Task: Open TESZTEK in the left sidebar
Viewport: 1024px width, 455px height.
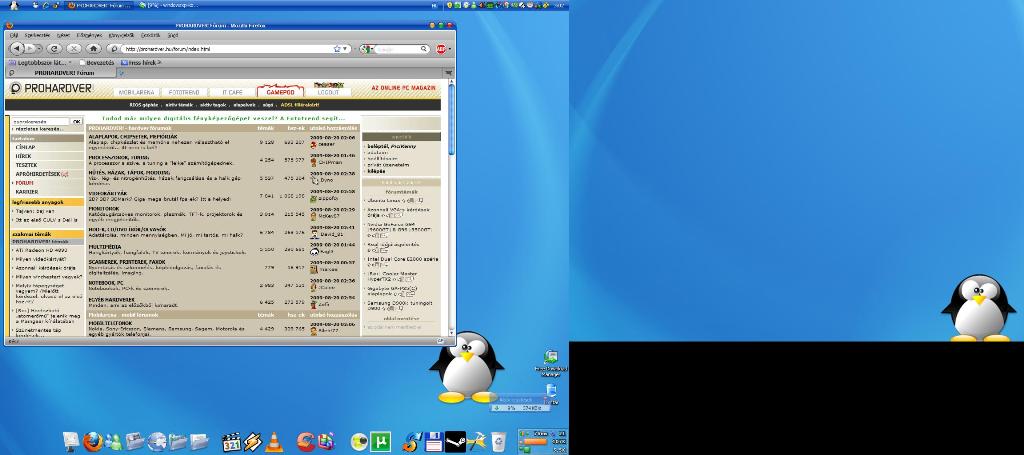Action: pyautogui.click(x=27, y=165)
